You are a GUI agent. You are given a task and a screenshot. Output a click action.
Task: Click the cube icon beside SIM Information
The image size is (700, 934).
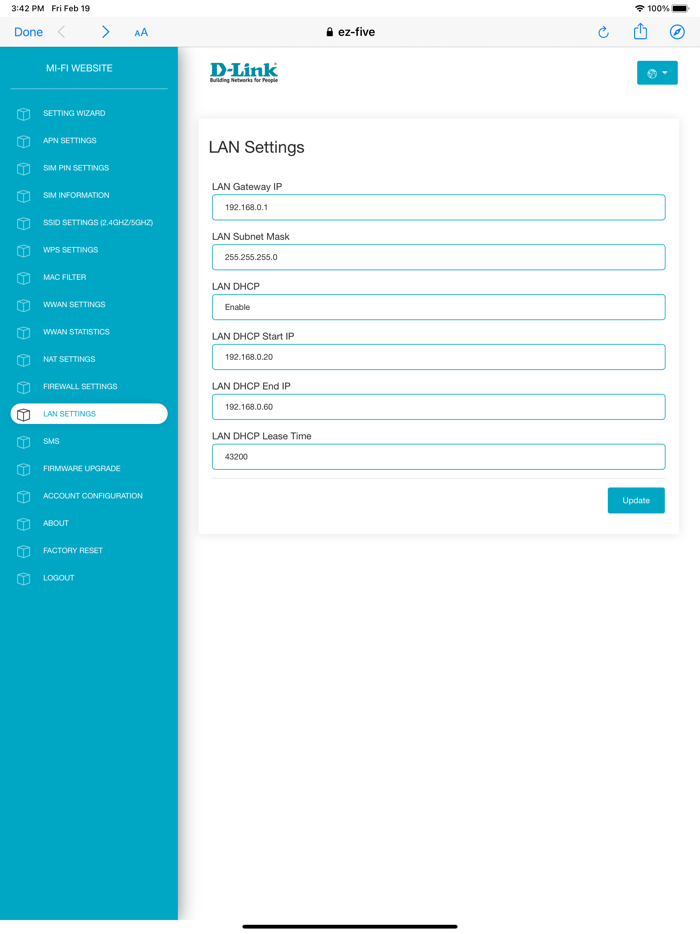(x=23, y=196)
